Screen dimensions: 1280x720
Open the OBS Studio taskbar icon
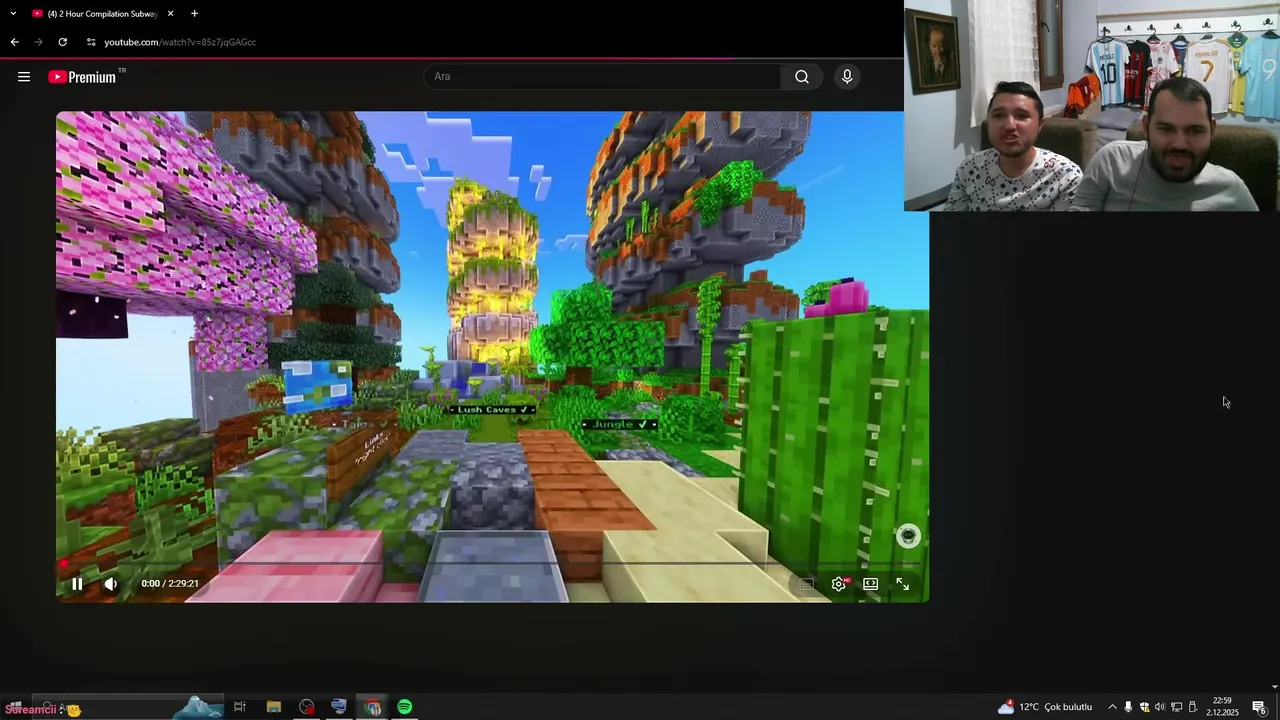306,707
